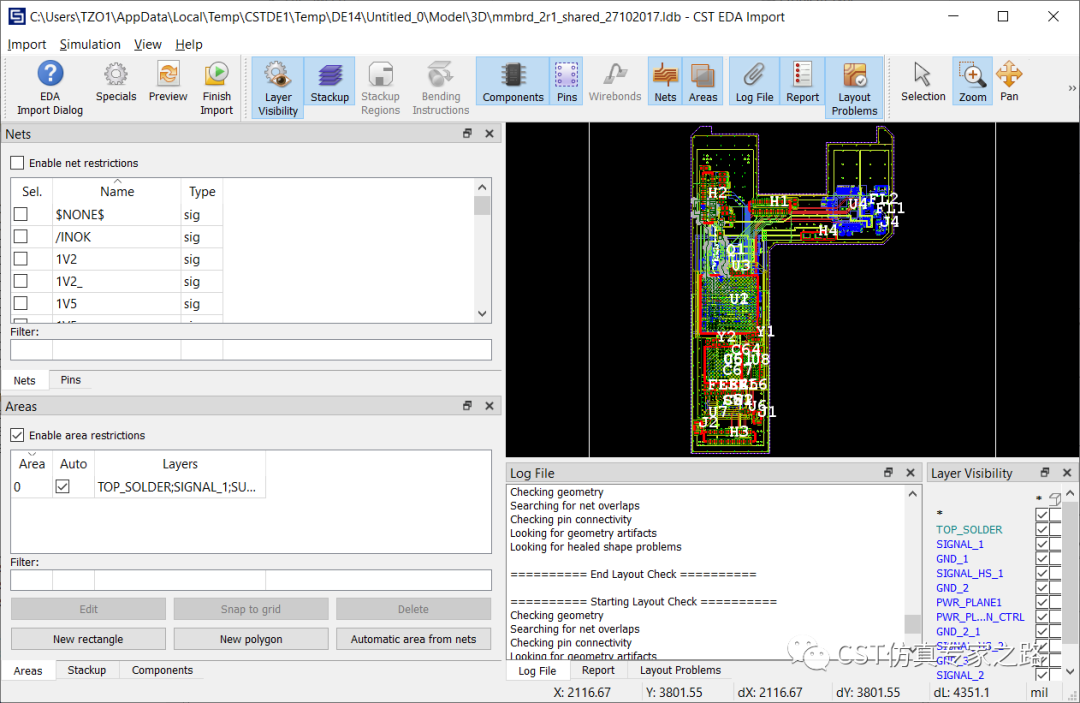This screenshot has height=703, width=1080.
Task: Open the Import menu
Action: [26, 44]
